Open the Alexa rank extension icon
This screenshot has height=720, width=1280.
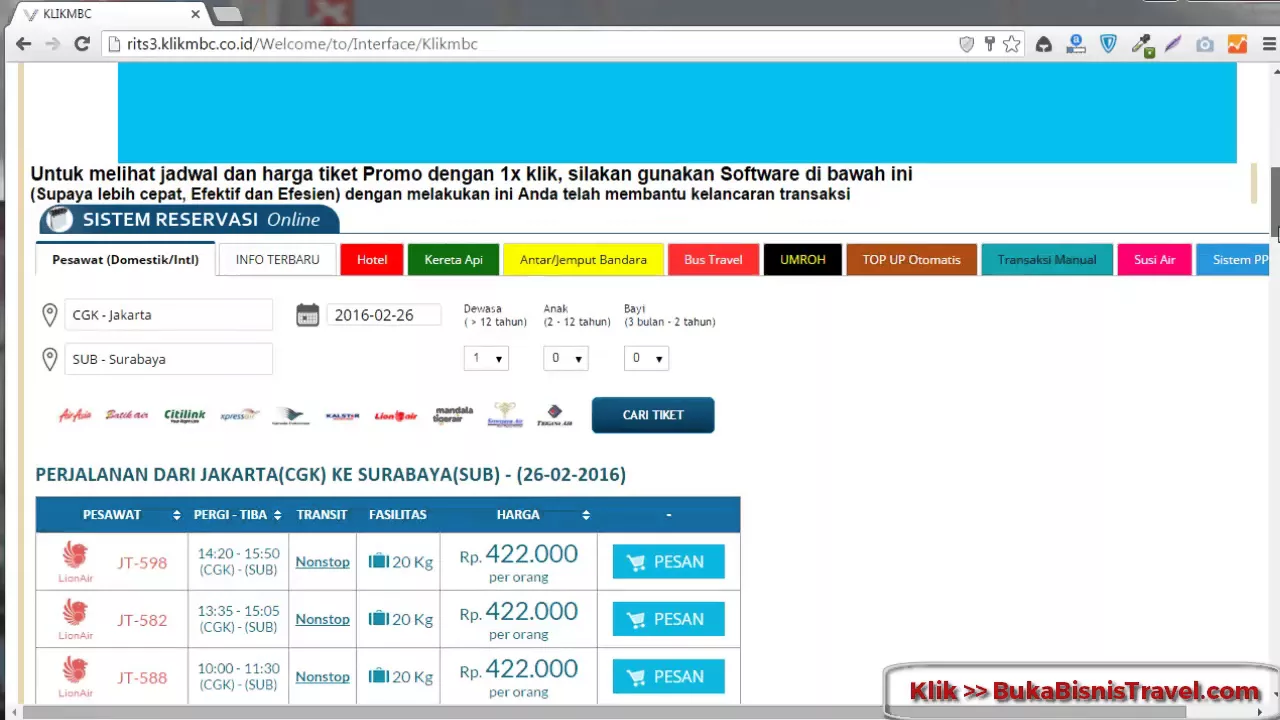pyautogui.click(x=1076, y=44)
